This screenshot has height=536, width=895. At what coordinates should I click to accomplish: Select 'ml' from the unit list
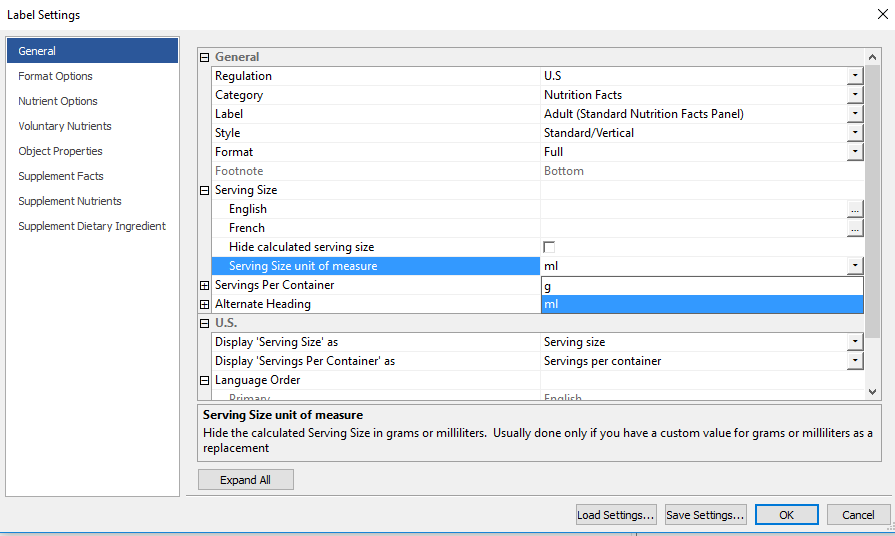pos(700,304)
